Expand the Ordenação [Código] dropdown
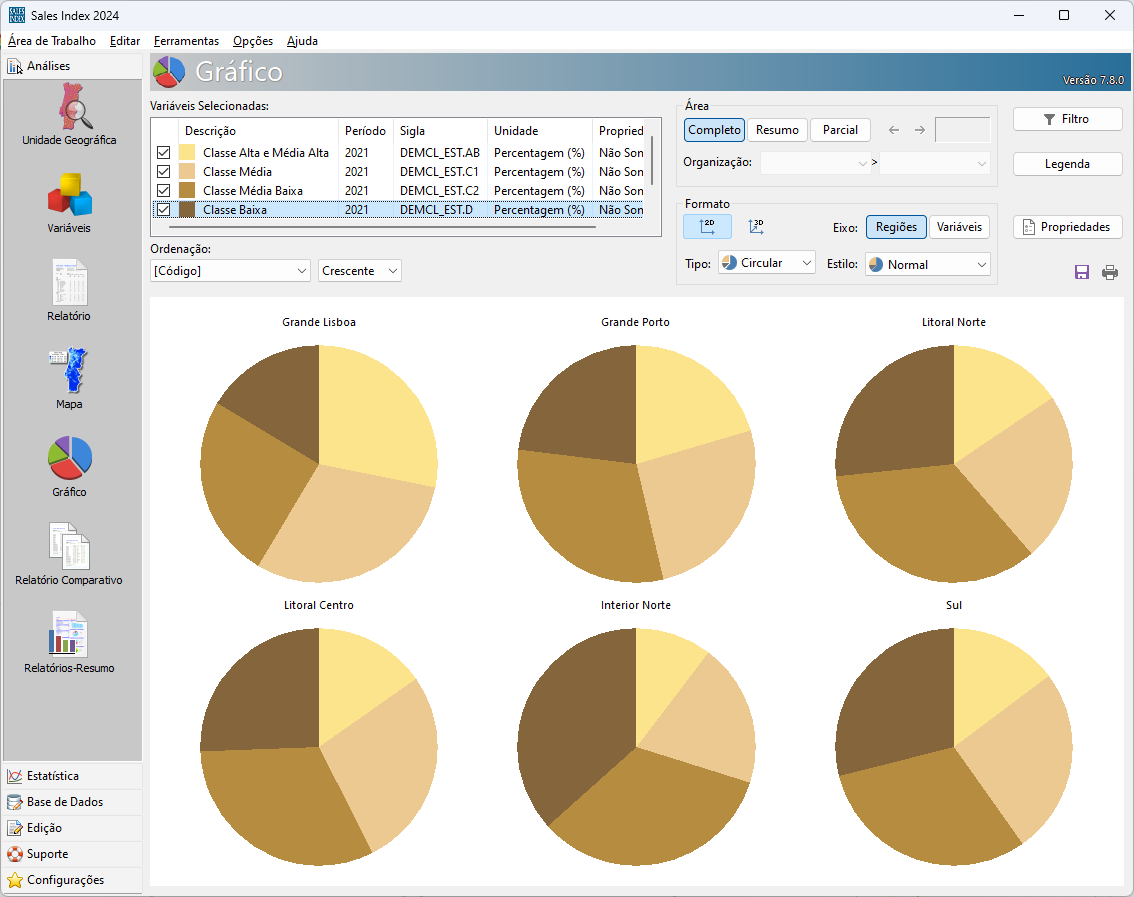The image size is (1134, 897). click(230, 271)
